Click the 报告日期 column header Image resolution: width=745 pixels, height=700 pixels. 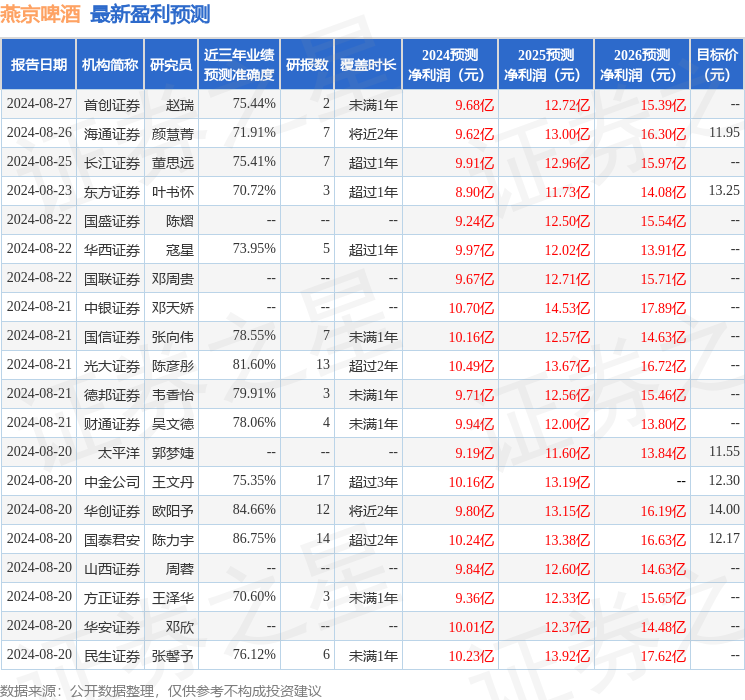pos(38,64)
